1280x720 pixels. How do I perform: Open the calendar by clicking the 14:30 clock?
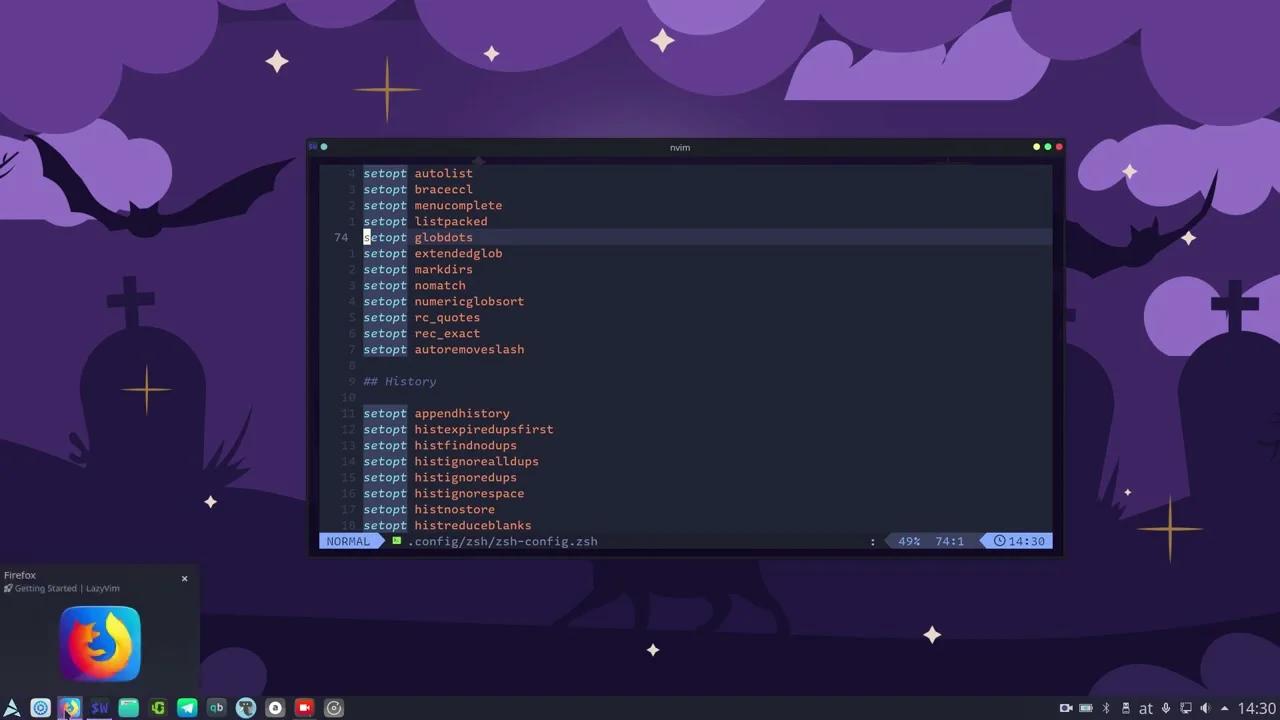point(1248,708)
